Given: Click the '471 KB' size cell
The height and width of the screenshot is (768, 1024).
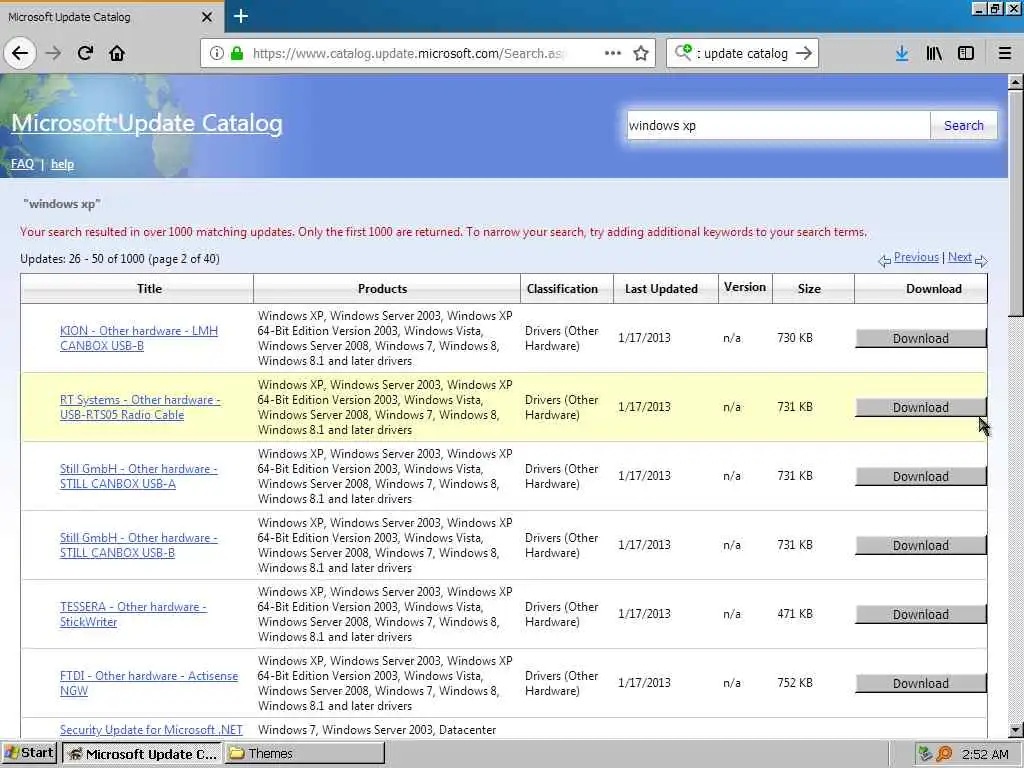Looking at the screenshot, I should [795, 614].
